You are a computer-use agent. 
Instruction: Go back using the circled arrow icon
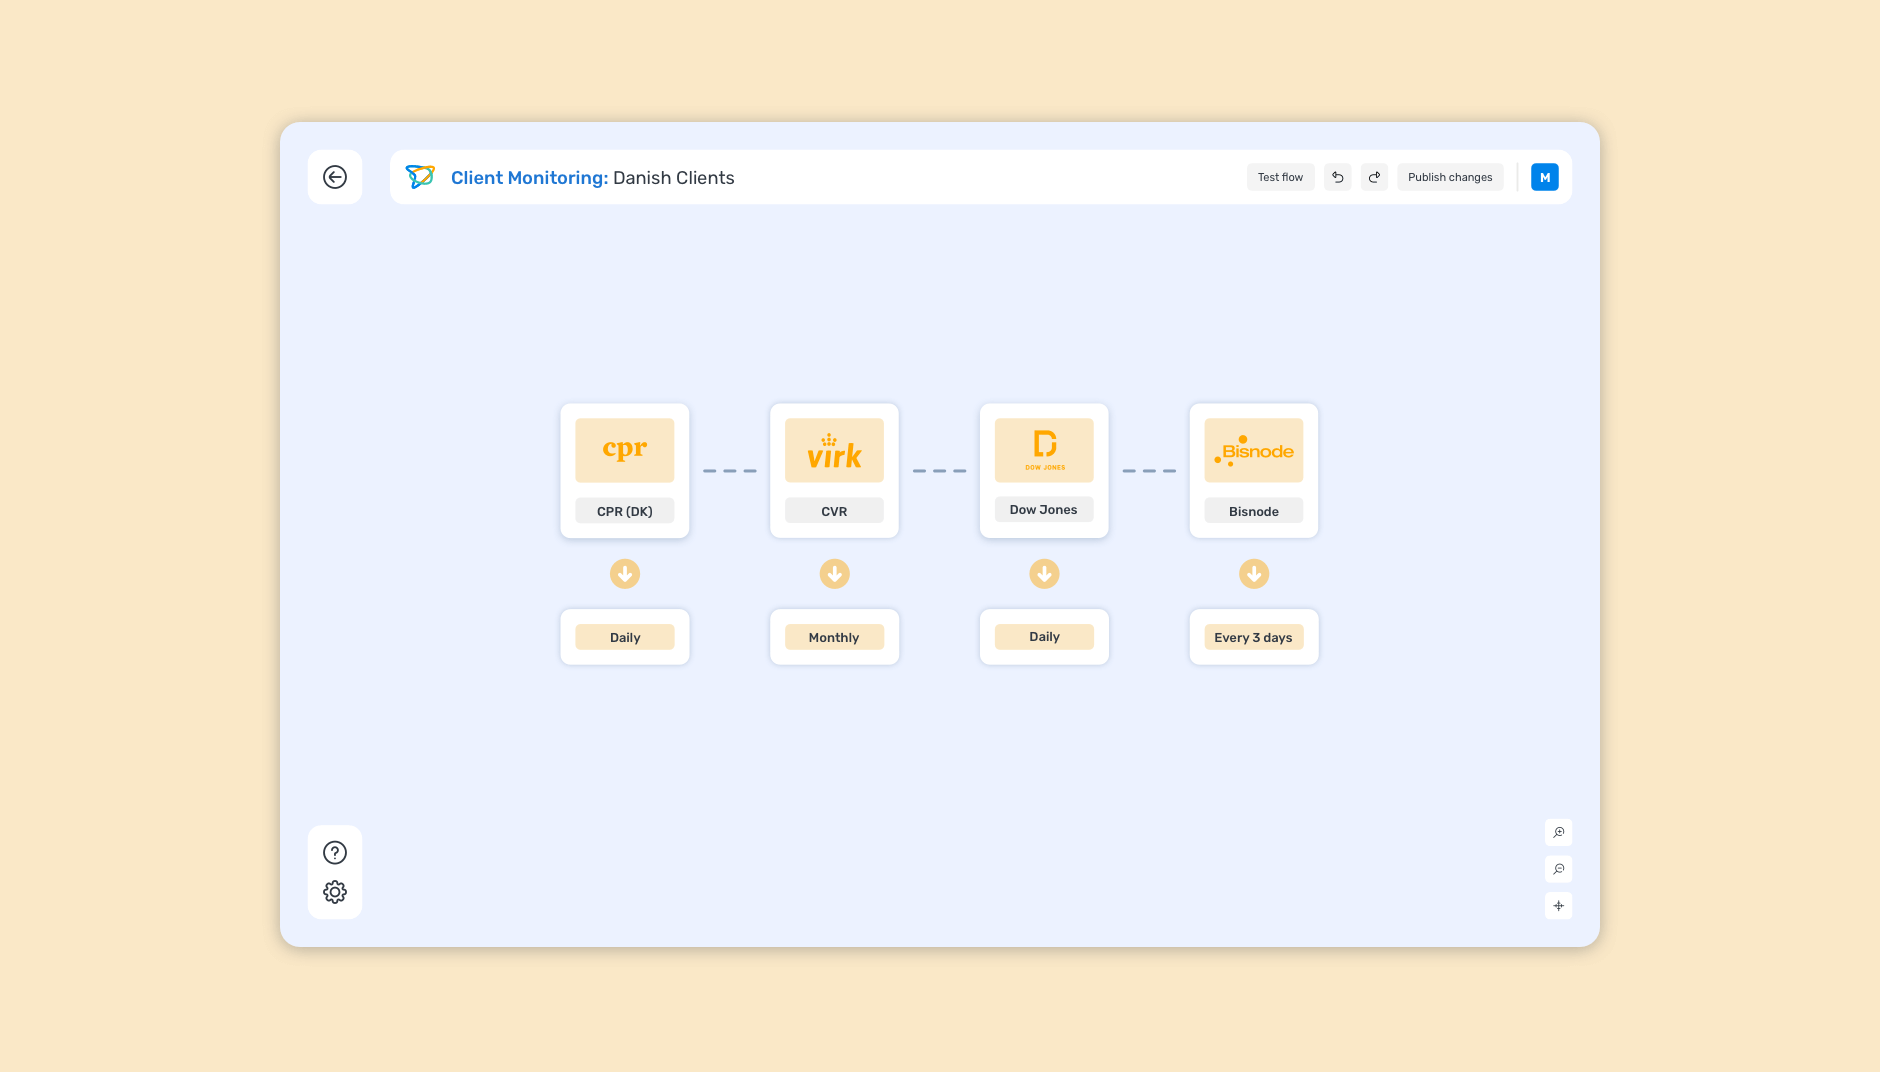[335, 177]
